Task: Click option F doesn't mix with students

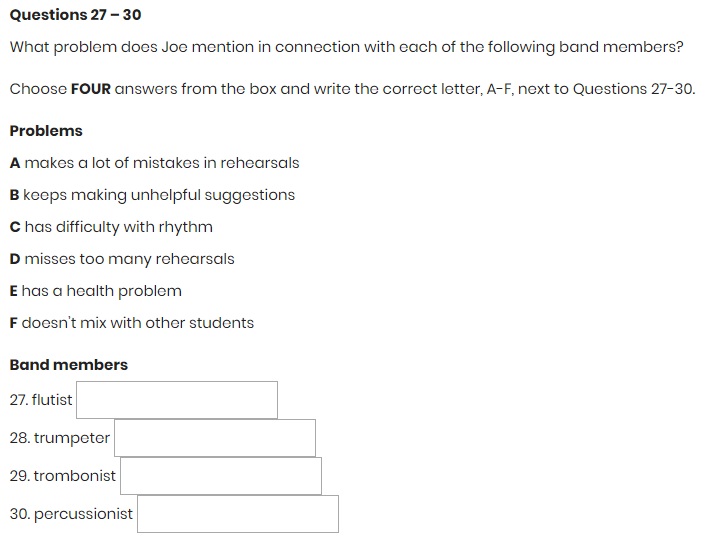Action: click(132, 323)
